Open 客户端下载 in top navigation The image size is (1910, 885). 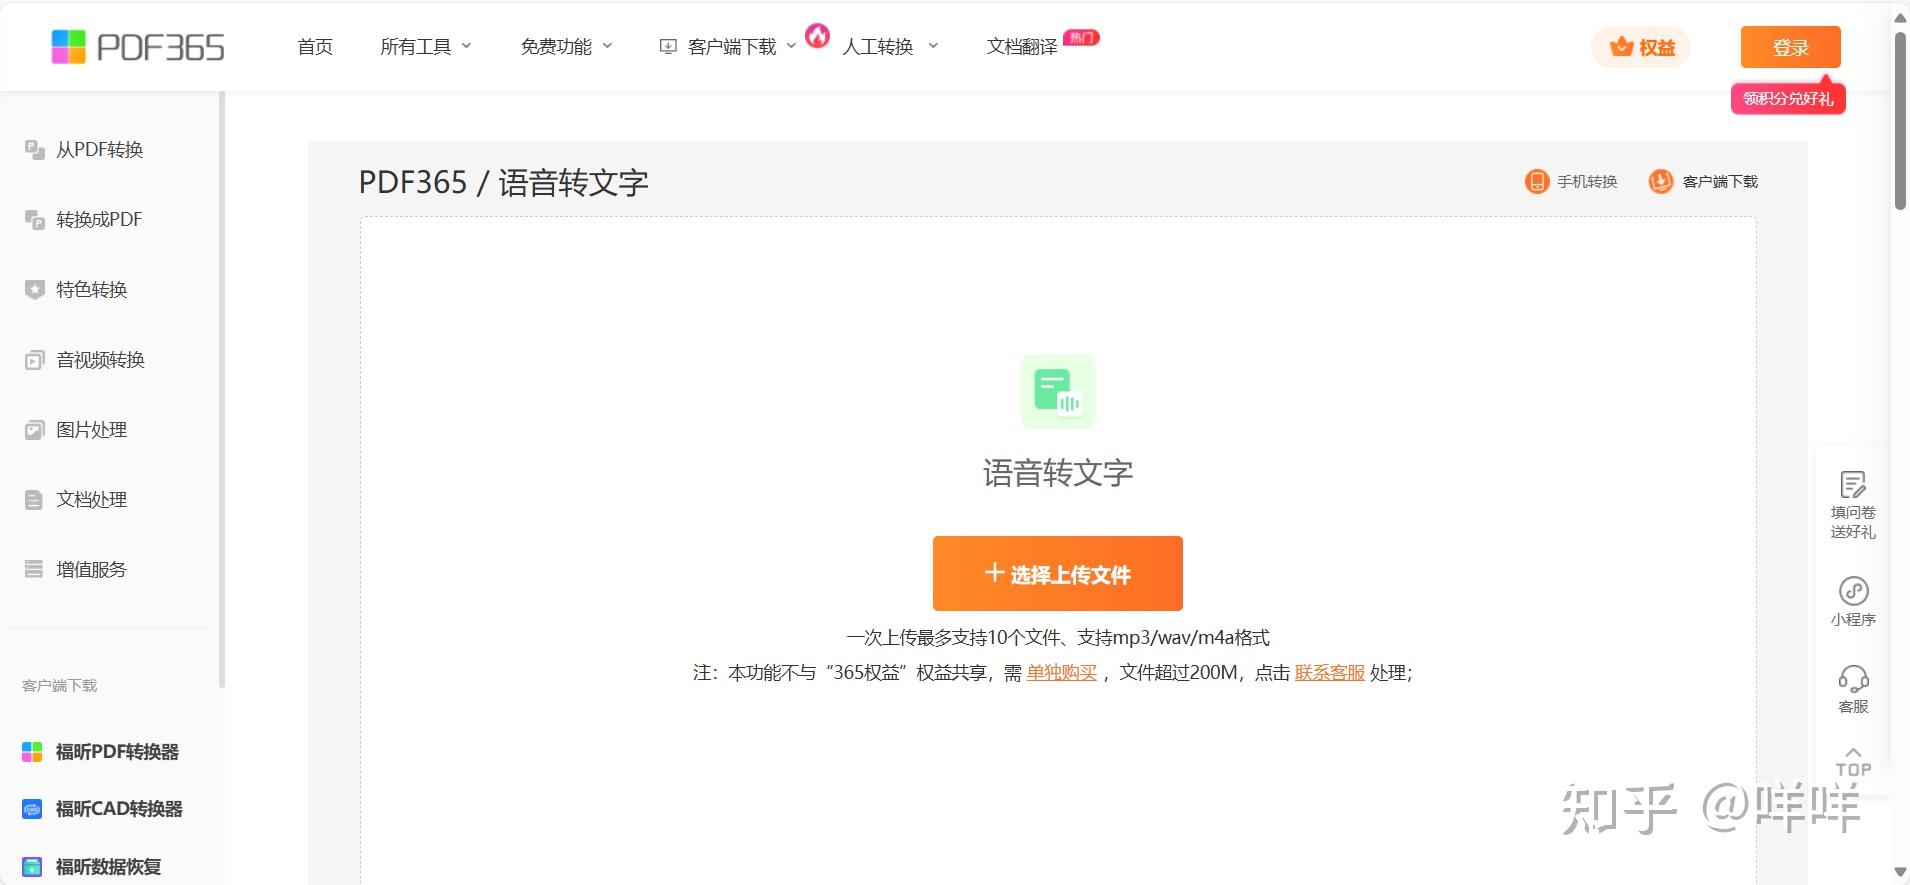pos(732,47)
